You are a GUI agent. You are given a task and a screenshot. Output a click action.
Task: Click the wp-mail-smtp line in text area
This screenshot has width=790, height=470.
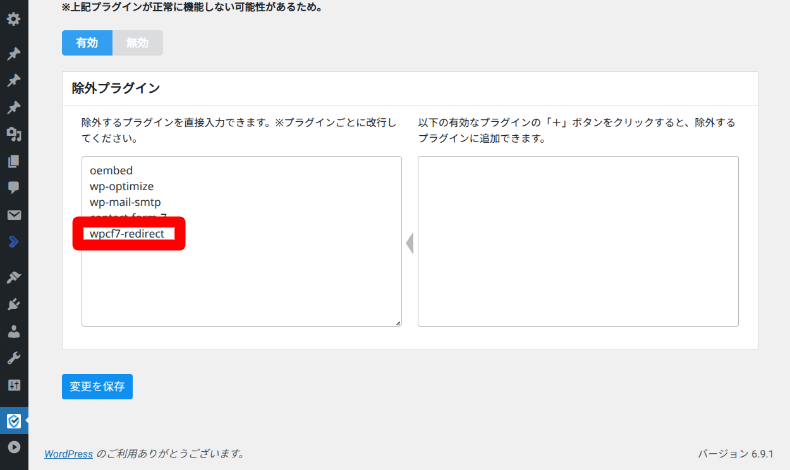(x=125, y=202)
